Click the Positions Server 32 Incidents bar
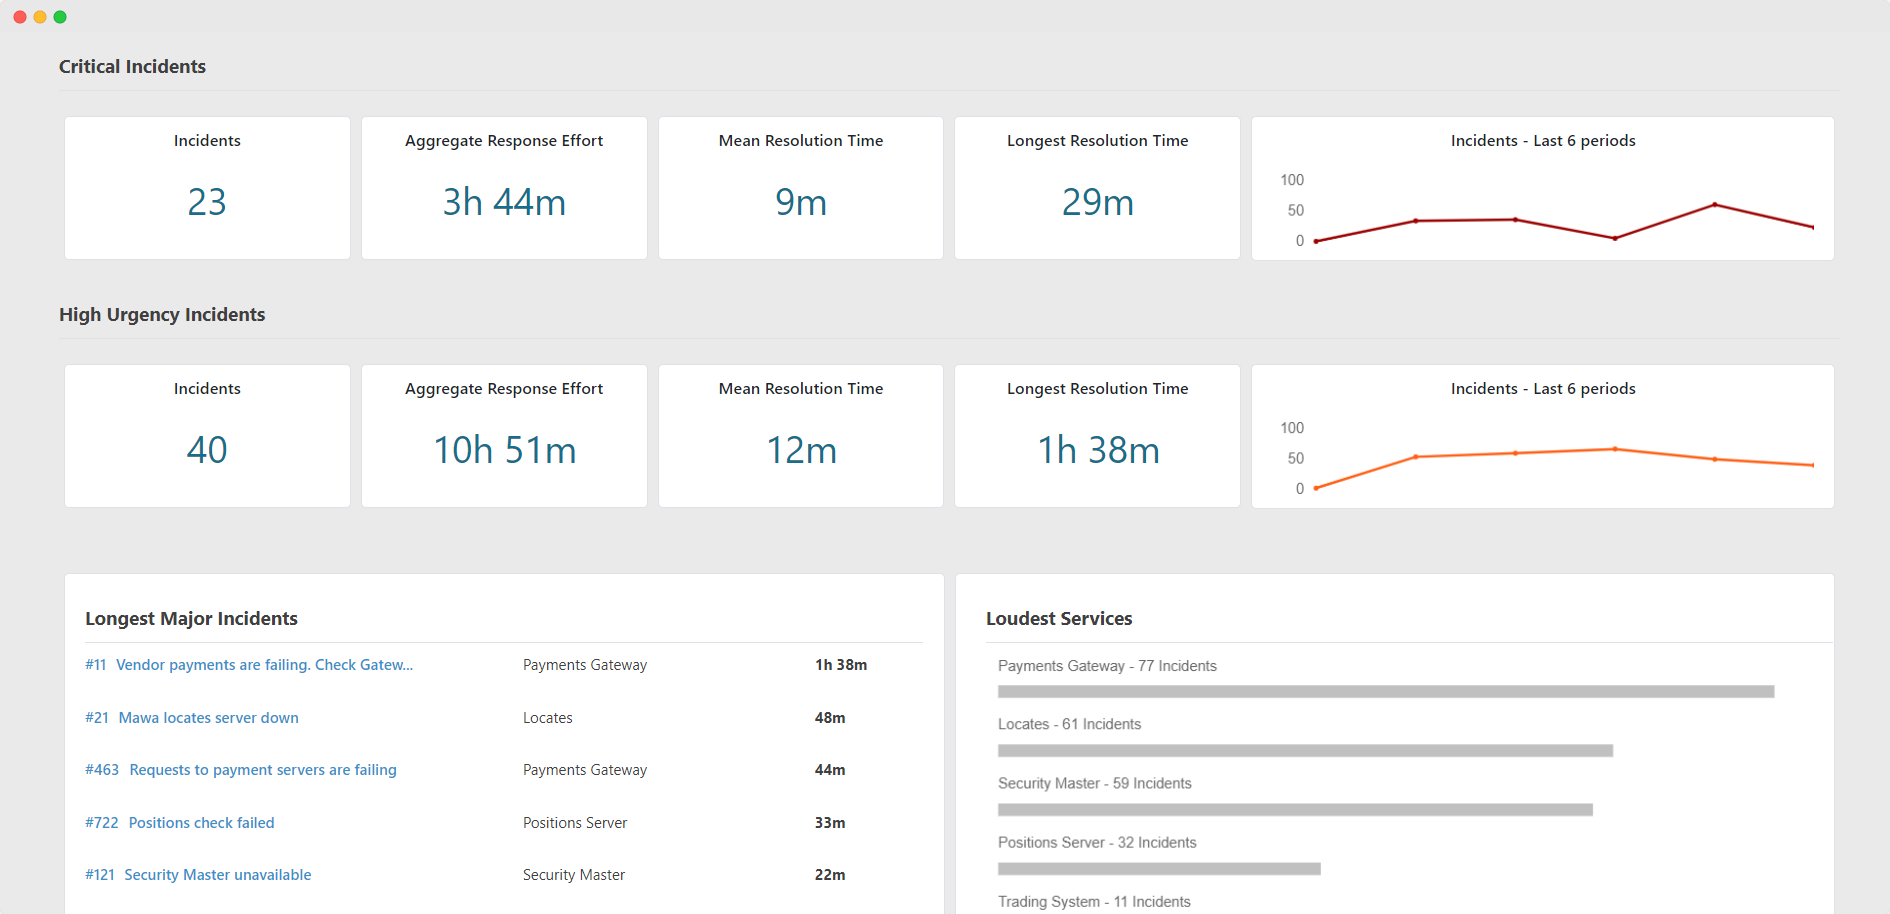The height and width of the screenshot is (914, 1890). coord(1159,869)
